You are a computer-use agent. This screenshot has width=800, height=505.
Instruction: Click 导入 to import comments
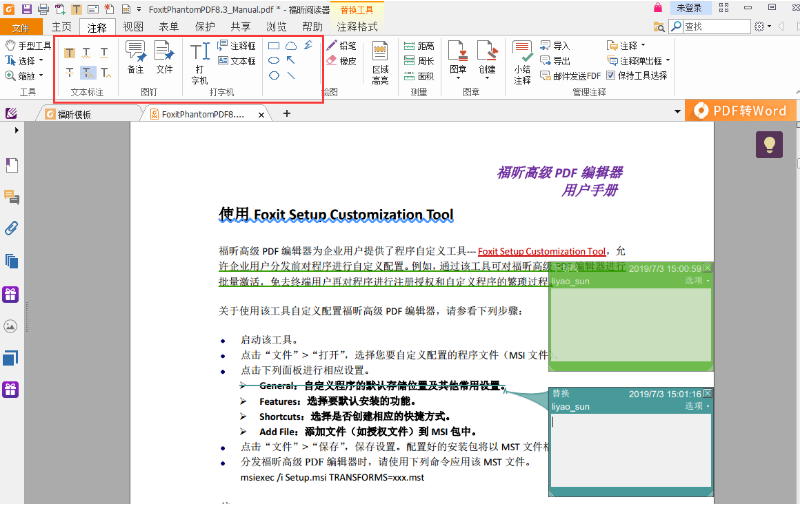(555, 45)
